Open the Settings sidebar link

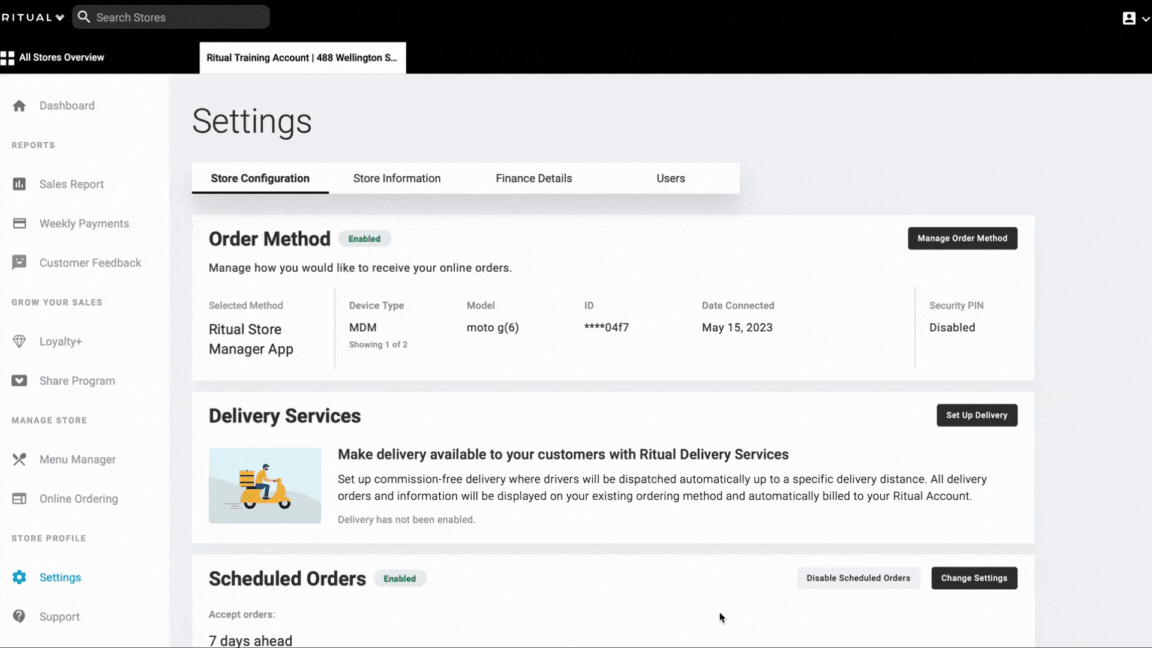60,577
